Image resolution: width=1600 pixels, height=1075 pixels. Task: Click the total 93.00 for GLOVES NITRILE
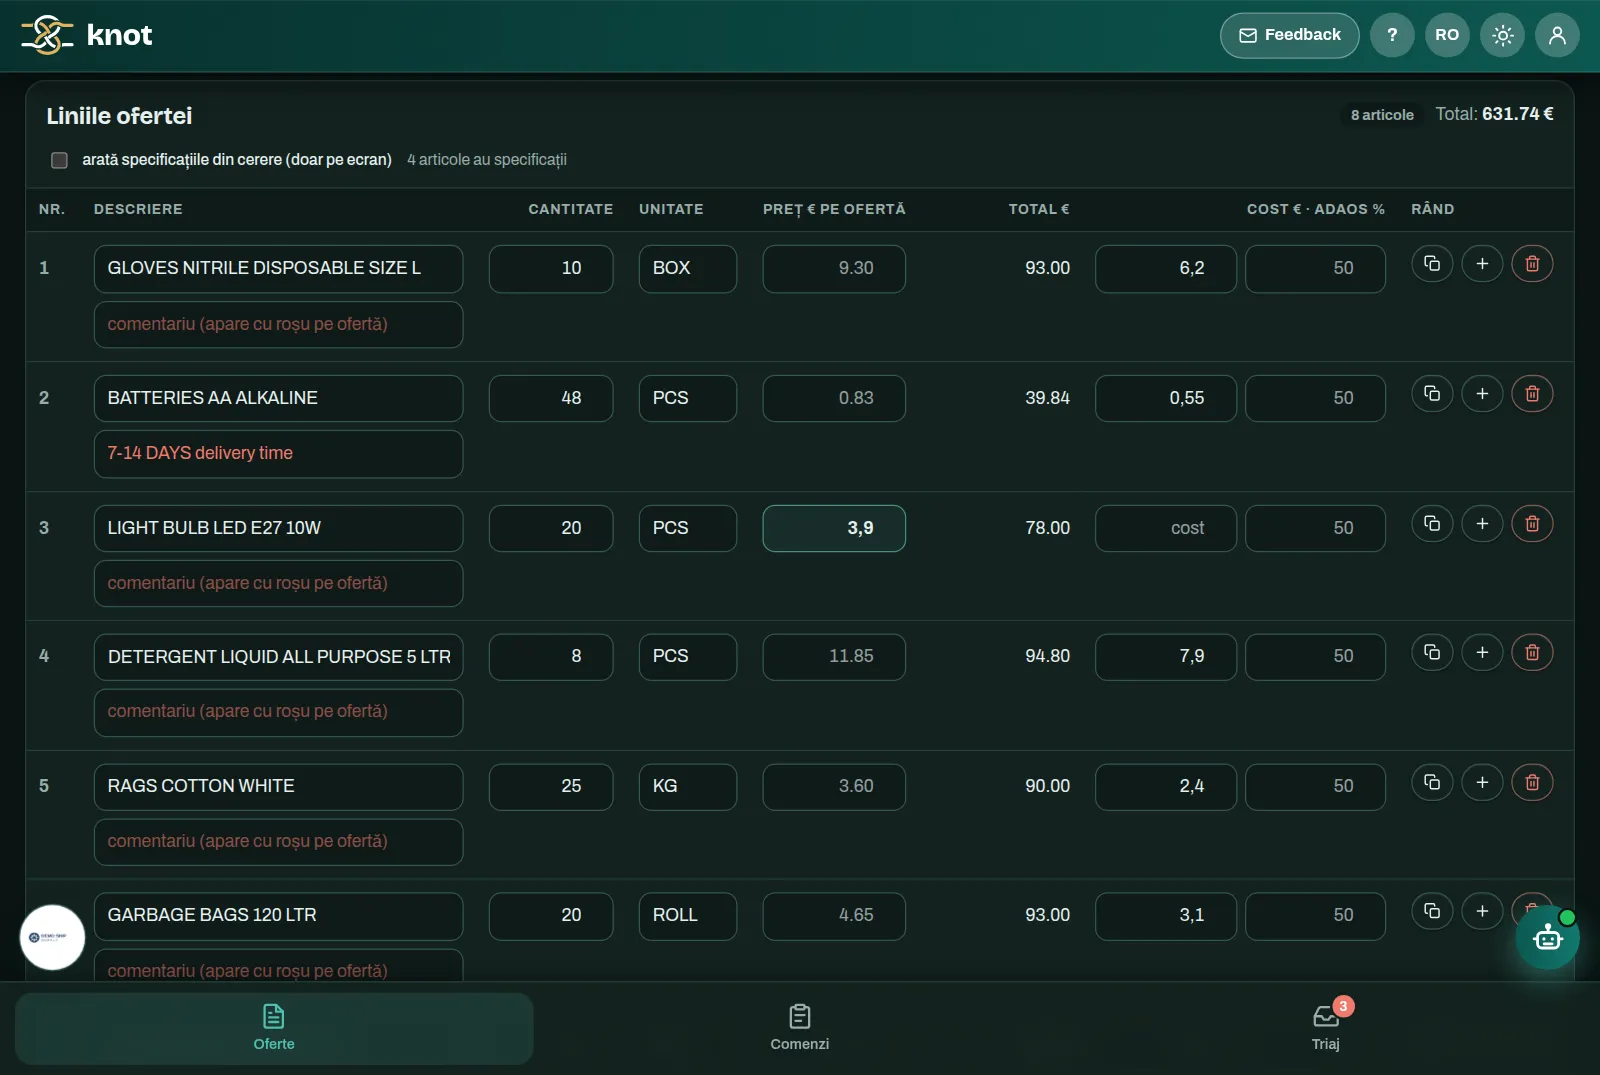pos(1047,268)
